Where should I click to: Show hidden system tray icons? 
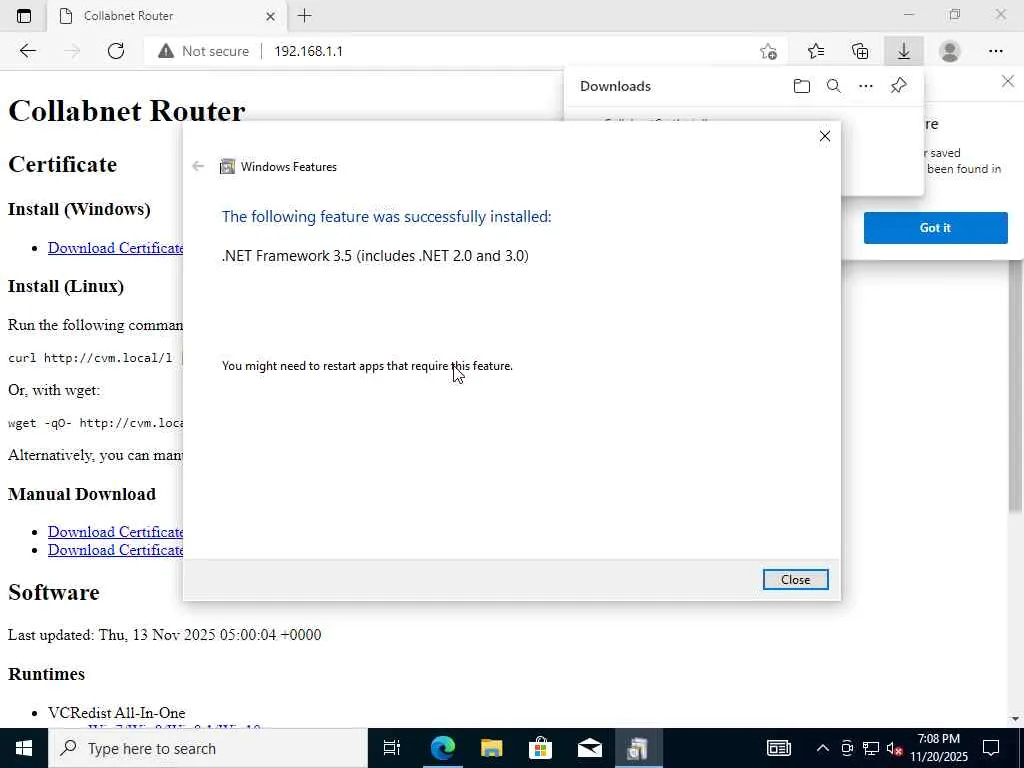coord(823,748)
